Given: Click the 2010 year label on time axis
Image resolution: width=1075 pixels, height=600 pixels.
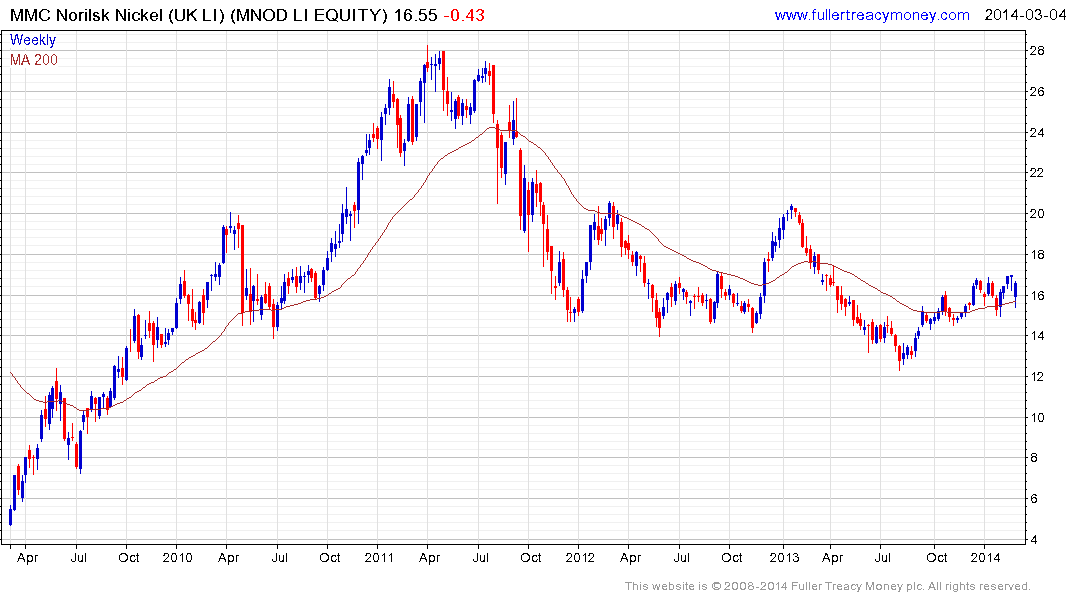Looking at the screenshot, I should [x=178, y=557].
